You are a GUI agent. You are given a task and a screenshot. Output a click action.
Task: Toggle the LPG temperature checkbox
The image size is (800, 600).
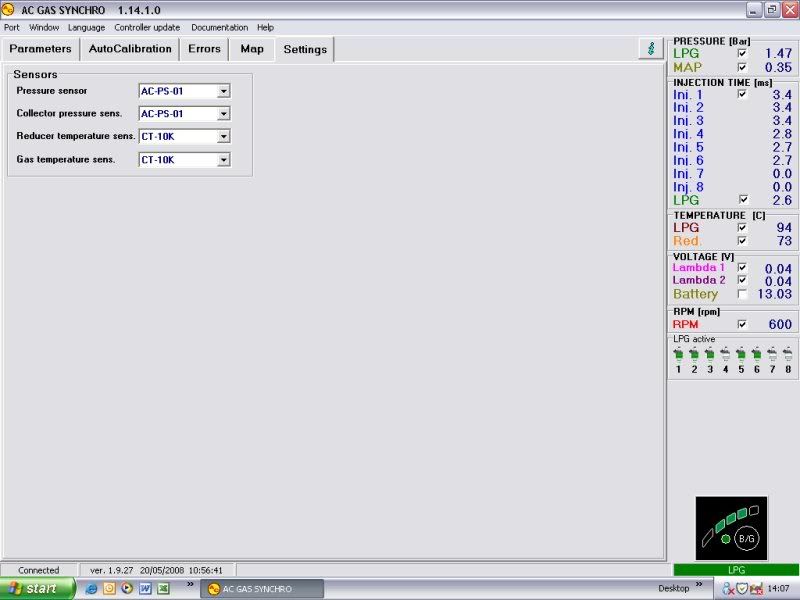coord(742,228)
